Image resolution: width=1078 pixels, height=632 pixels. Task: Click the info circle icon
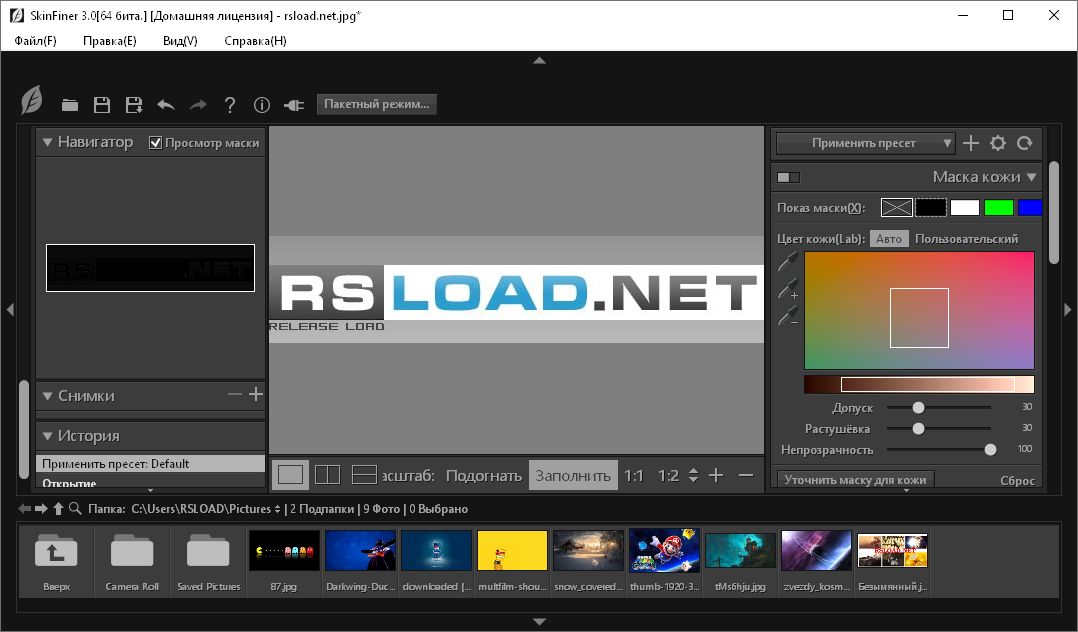[x=262, y=105]
